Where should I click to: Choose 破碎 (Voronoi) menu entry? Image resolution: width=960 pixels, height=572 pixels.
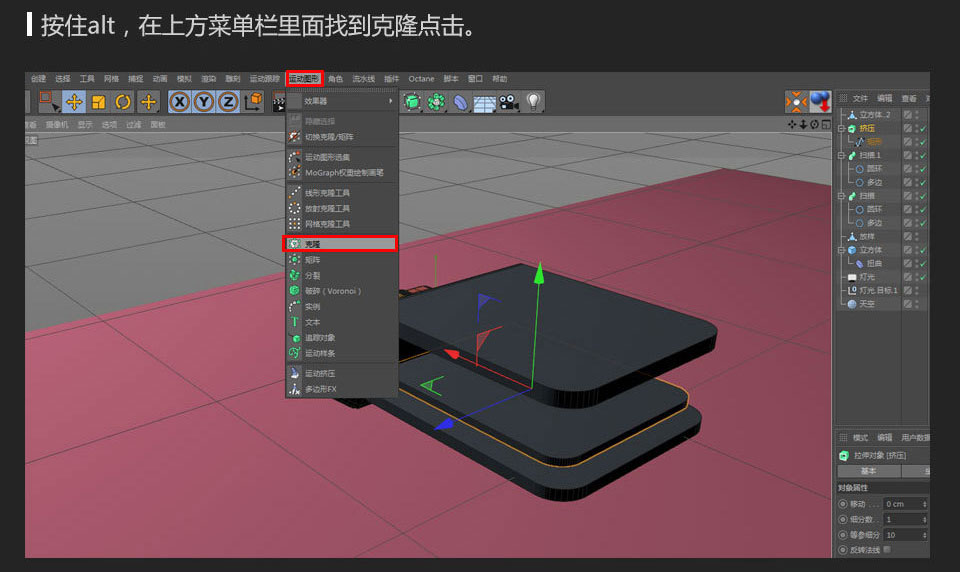tap(342, 291)
